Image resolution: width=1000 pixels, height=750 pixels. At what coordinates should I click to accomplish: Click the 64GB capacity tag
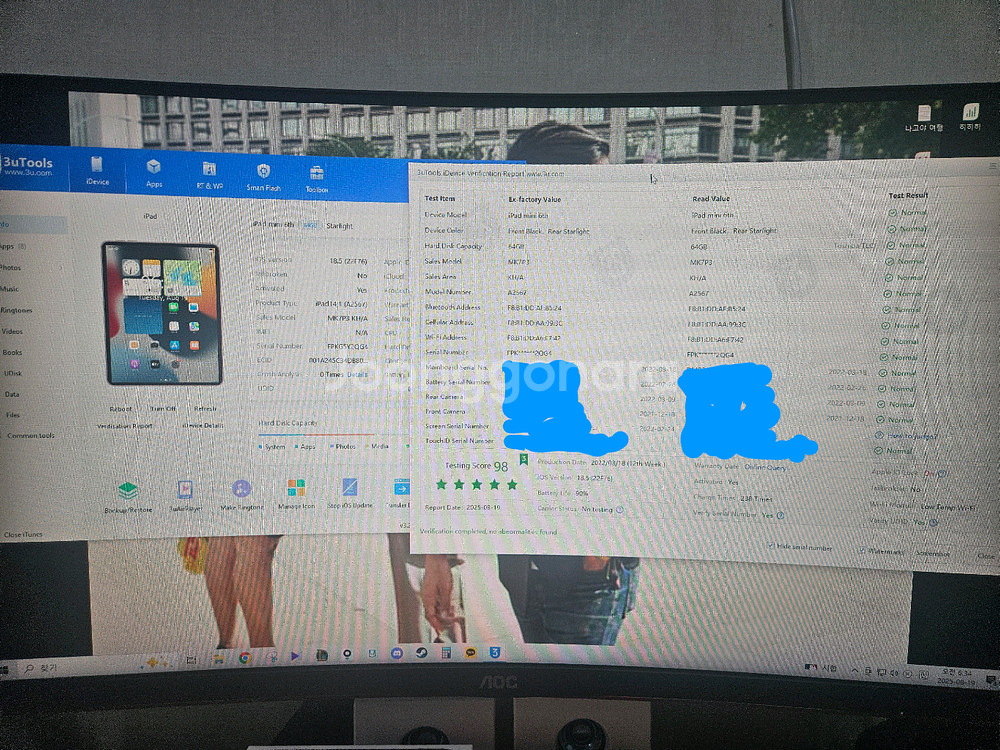pyautogui.click(x=310, y=225)
